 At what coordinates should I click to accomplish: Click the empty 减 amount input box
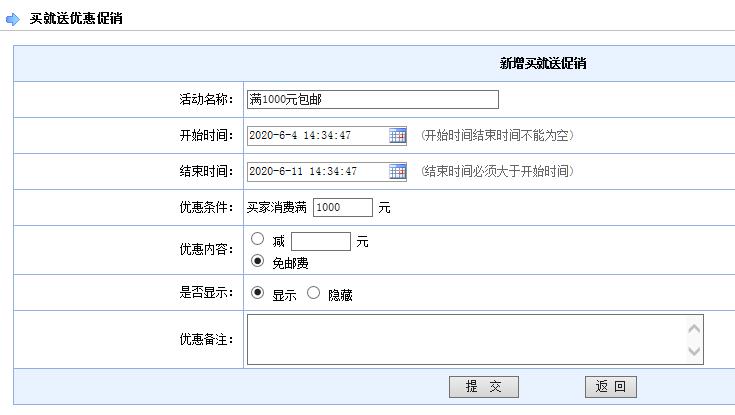pos(320,241)
